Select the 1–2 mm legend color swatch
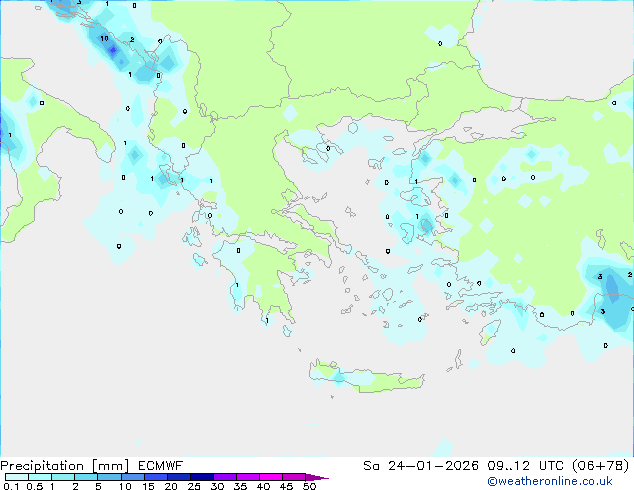Image resolution: width=634 pixels, height=490 pixels. tap(63, 477)
